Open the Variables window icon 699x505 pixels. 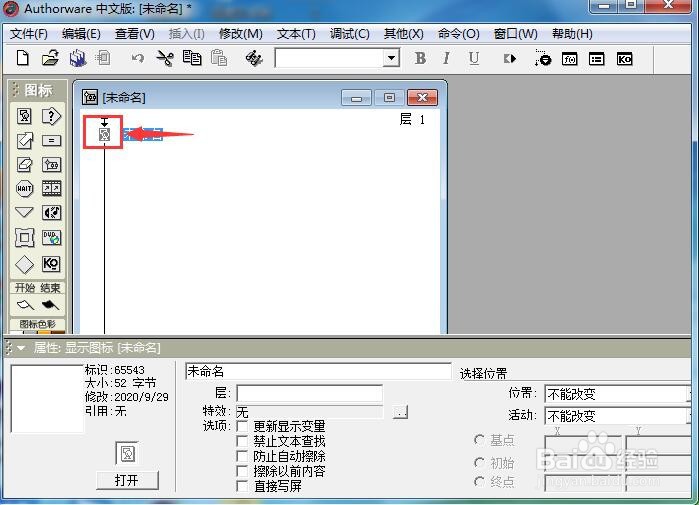point(596,59)
